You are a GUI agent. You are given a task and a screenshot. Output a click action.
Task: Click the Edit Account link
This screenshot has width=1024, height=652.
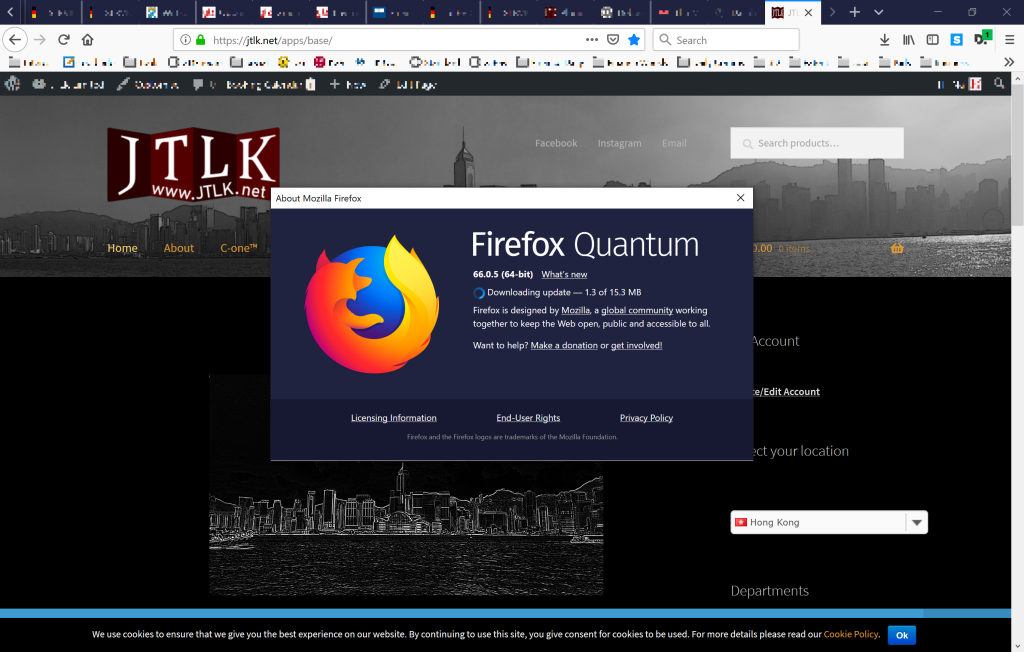pos(786,391)
